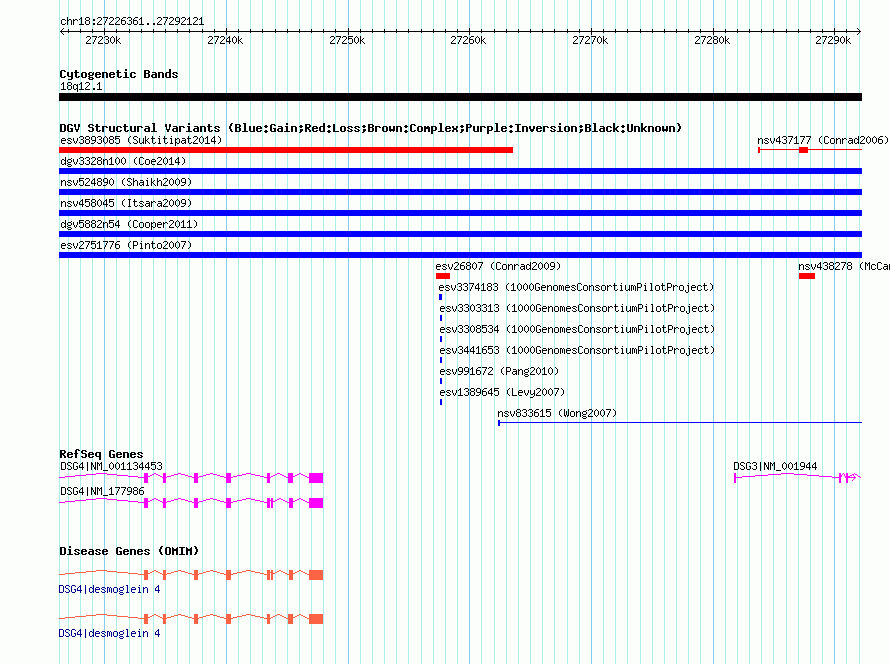This screenshot has height=664, width=890.
Task: Click the 27240k ruler tick label
Action: (x=225, y=40)
